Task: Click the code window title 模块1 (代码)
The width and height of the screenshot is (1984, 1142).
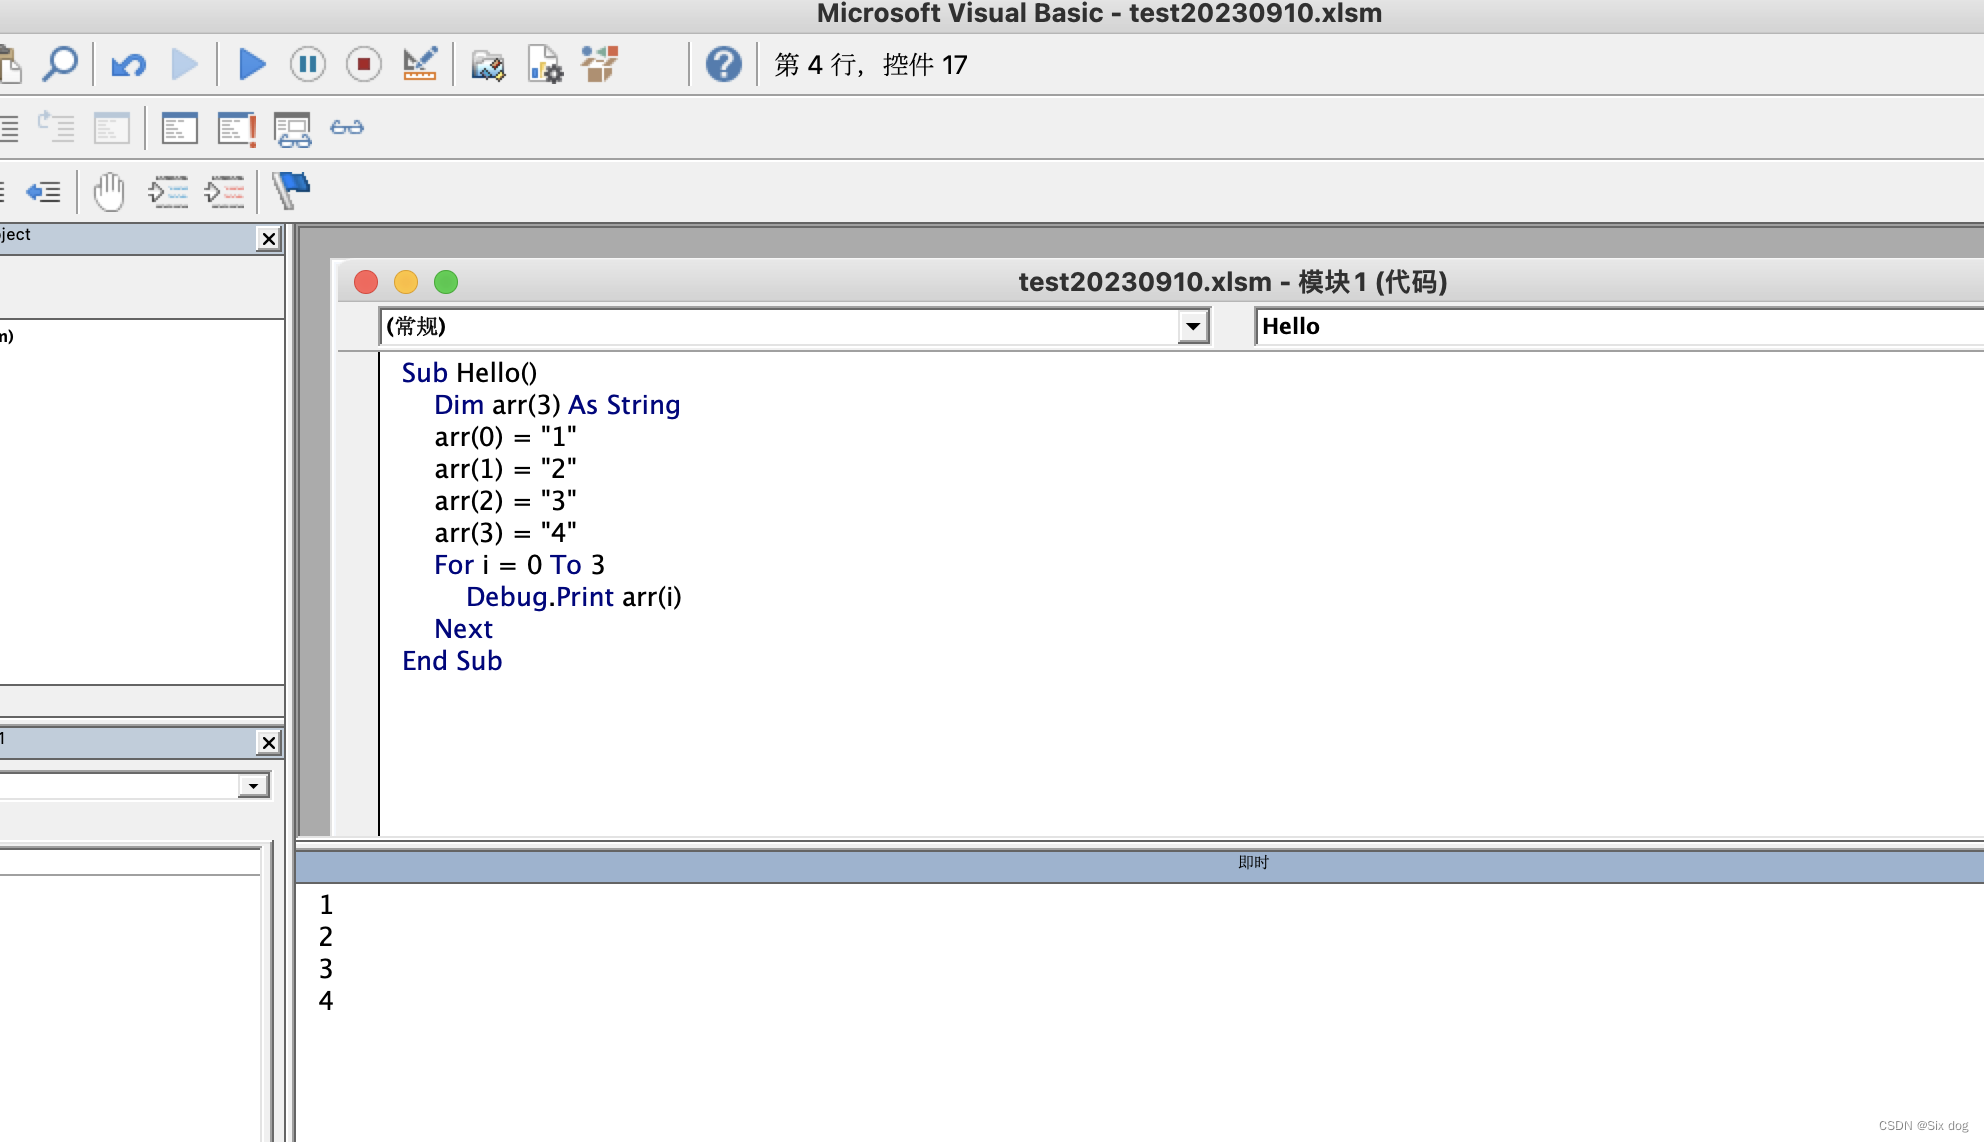Action: [1232, 282]
